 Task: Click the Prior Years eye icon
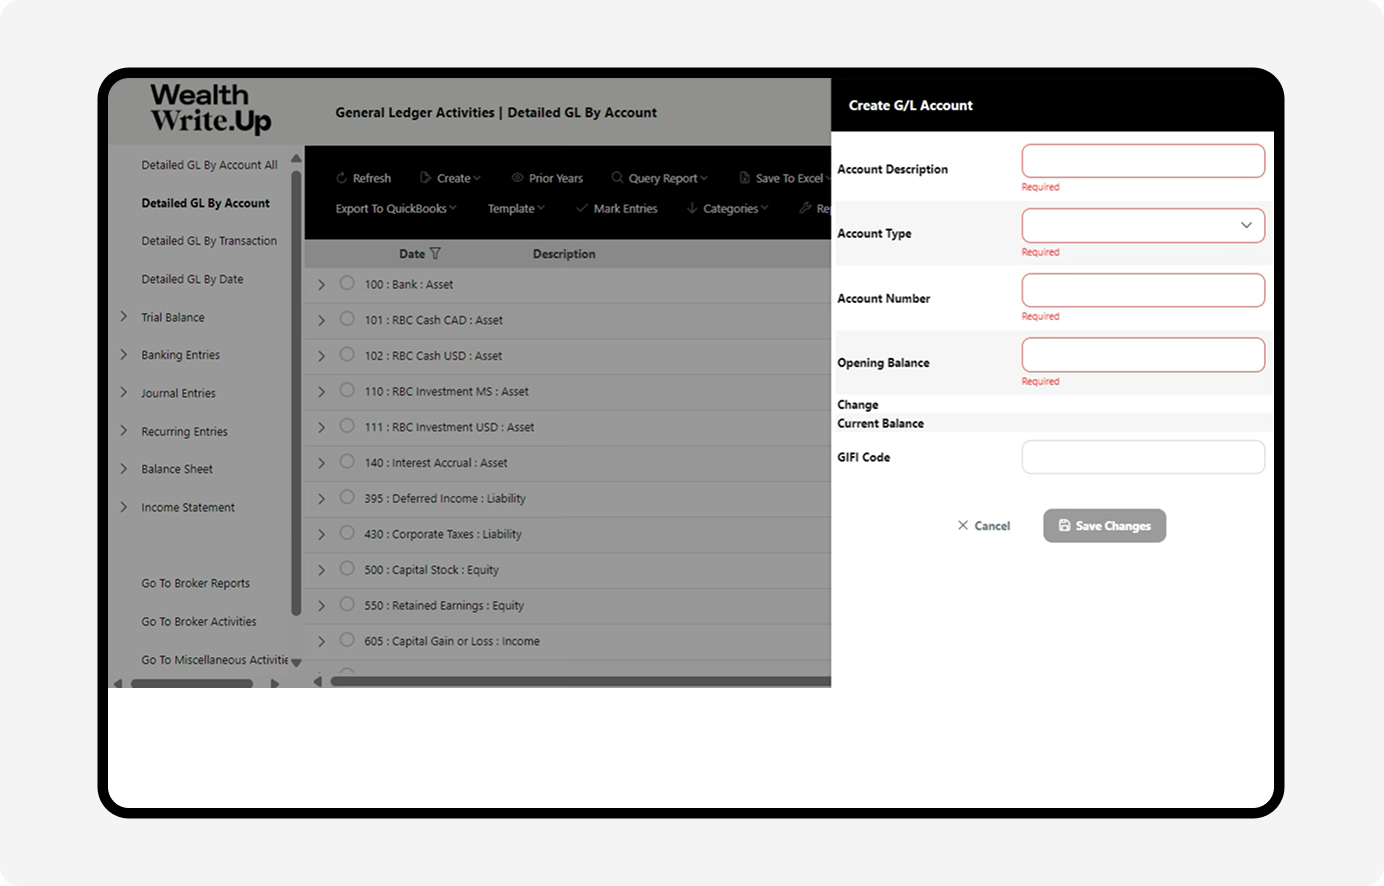pyautogui.click(x=517, y=178)
